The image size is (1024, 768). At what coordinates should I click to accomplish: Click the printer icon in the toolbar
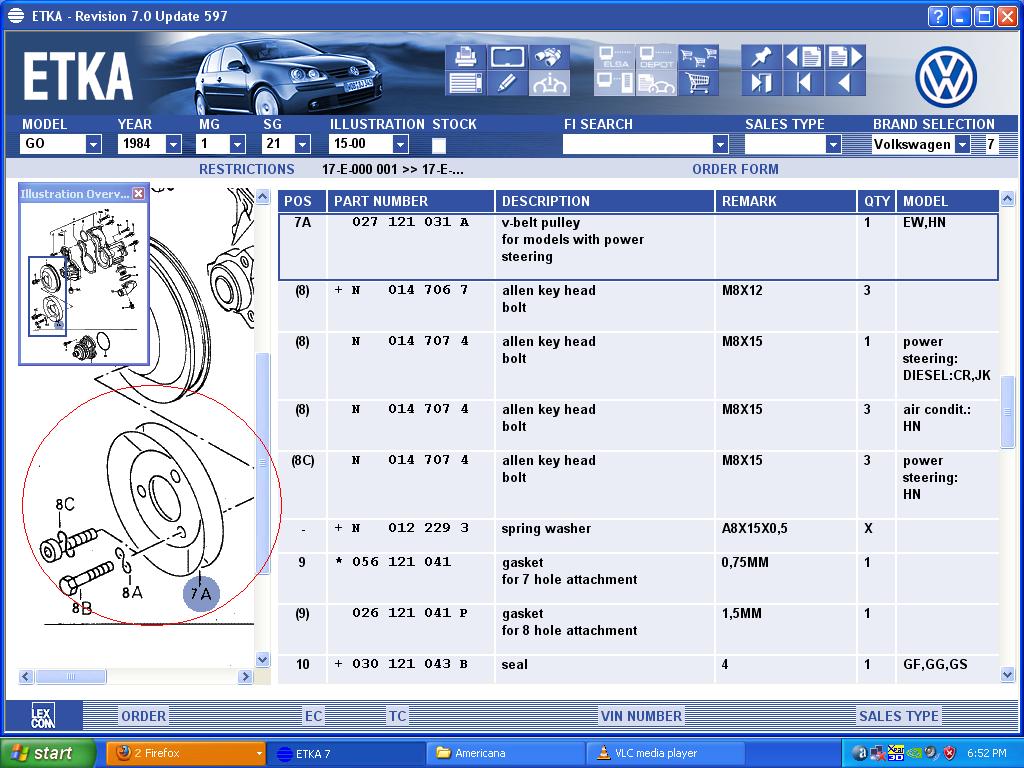(465, 57)
